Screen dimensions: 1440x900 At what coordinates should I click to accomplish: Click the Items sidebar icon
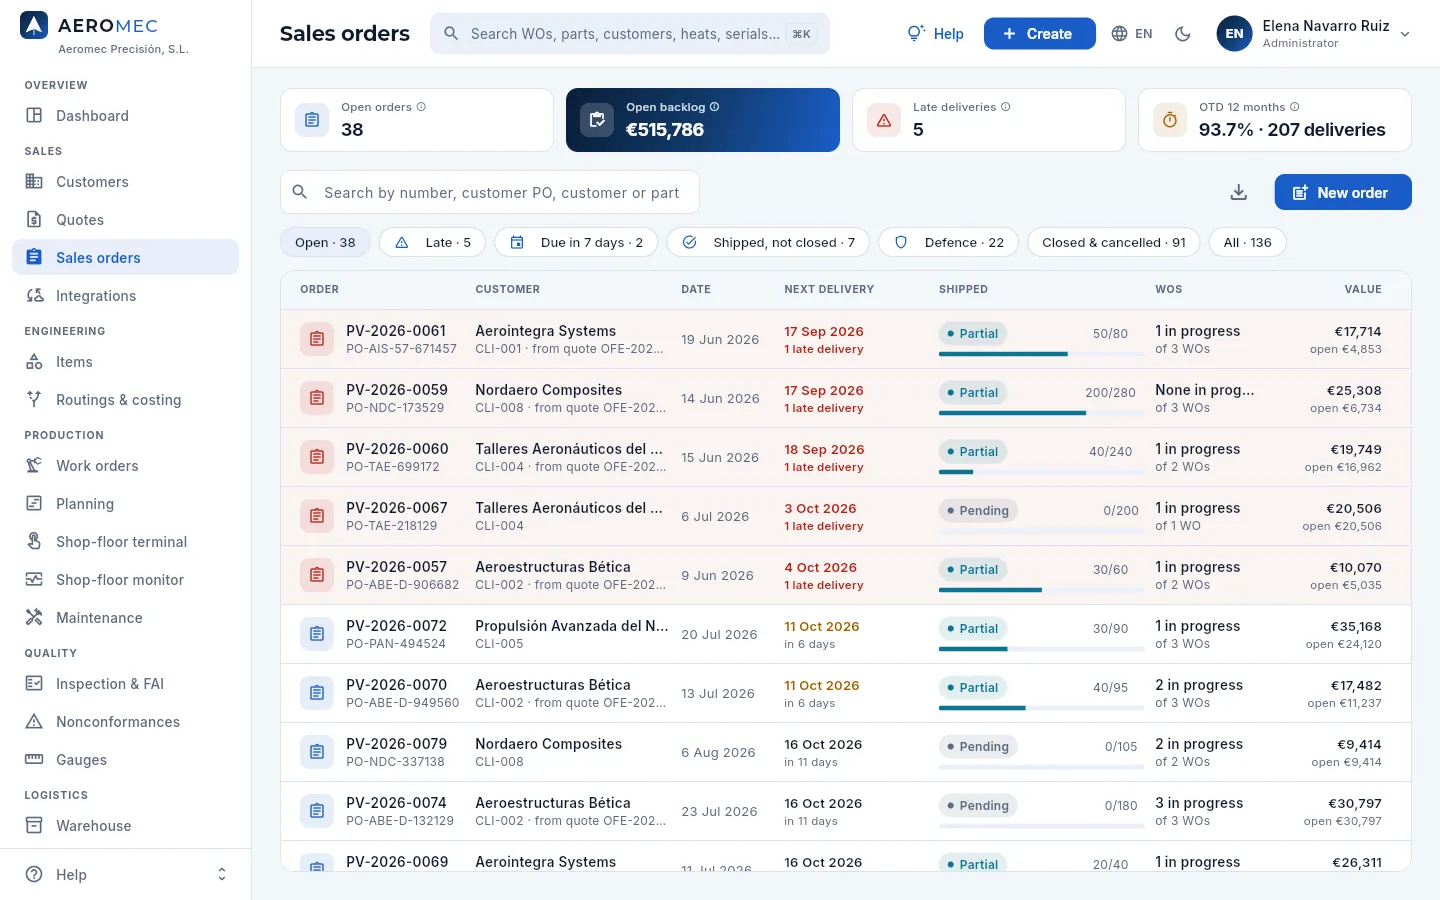click(x=34, y=362)
